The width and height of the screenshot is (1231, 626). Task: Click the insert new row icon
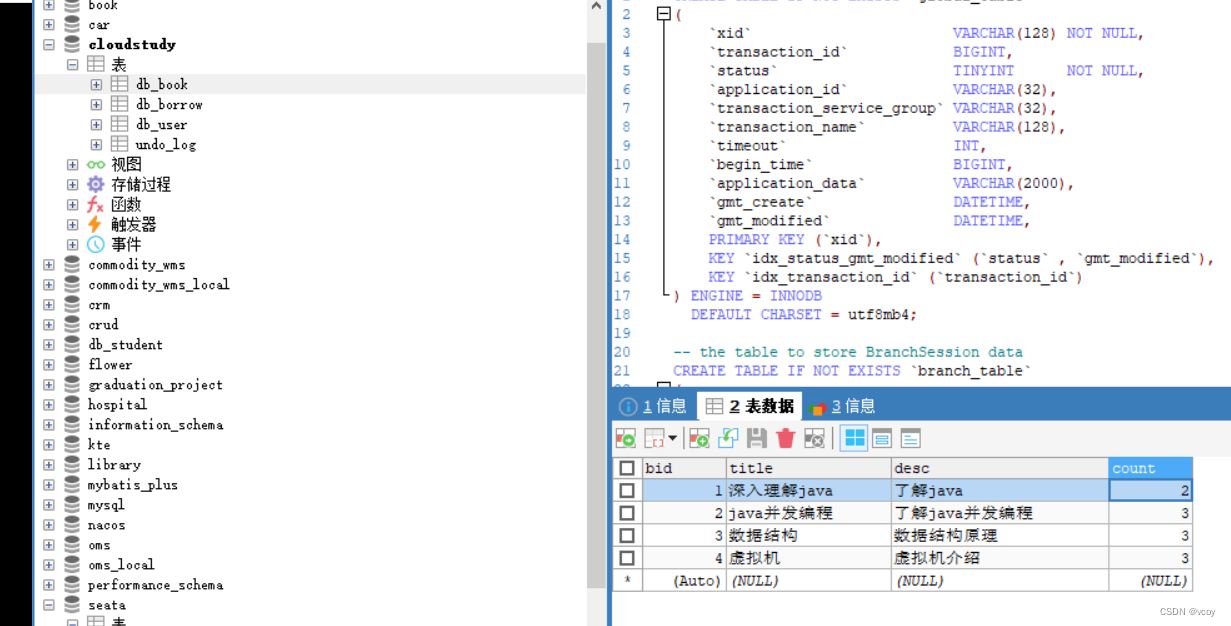[699, 438]
